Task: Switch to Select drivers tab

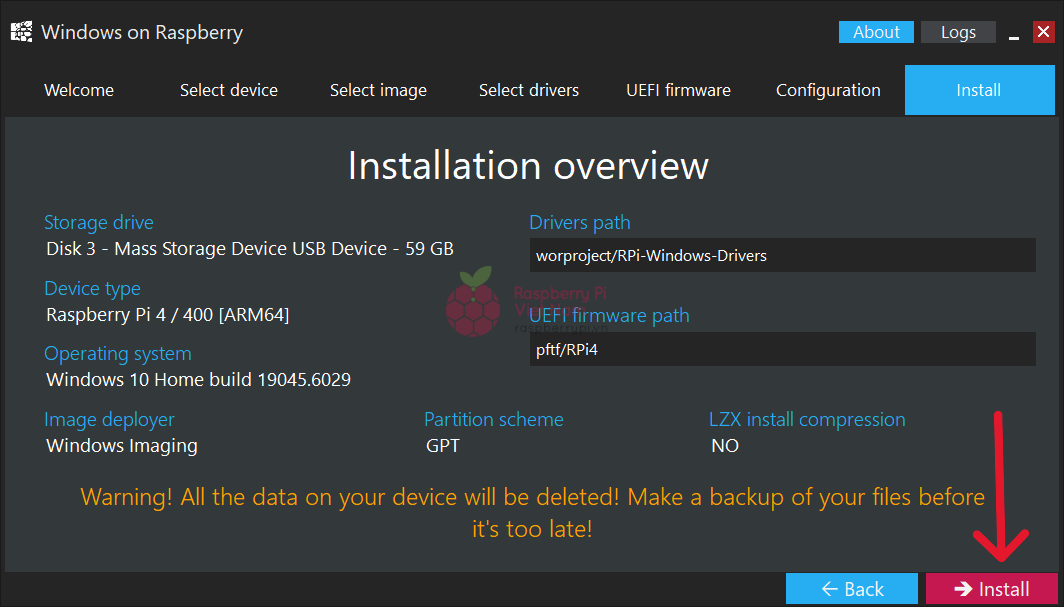Action: (x=529, y=90)
